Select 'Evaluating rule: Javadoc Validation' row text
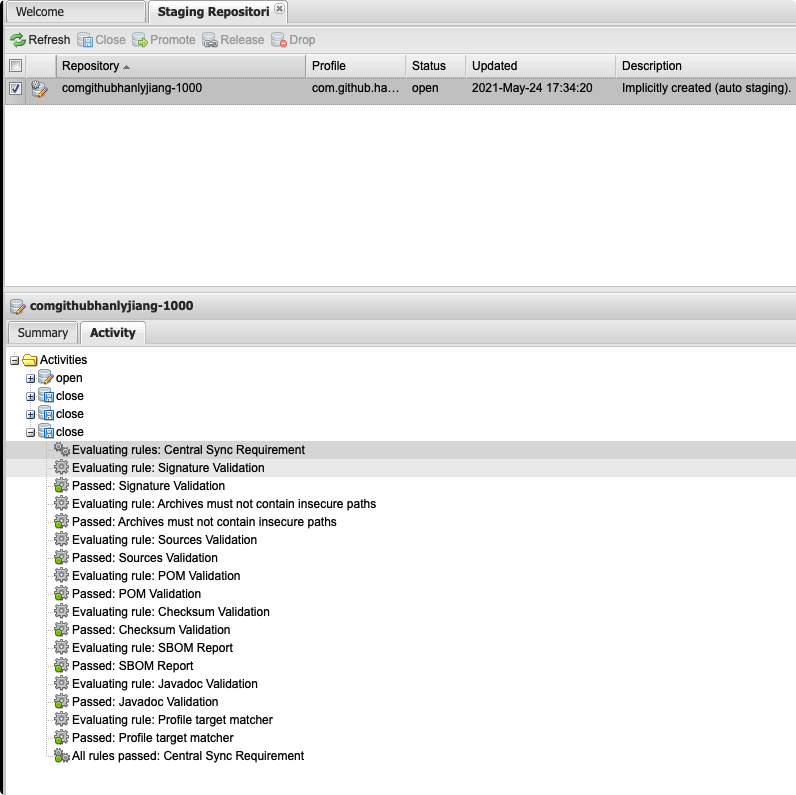 (164, 684)
